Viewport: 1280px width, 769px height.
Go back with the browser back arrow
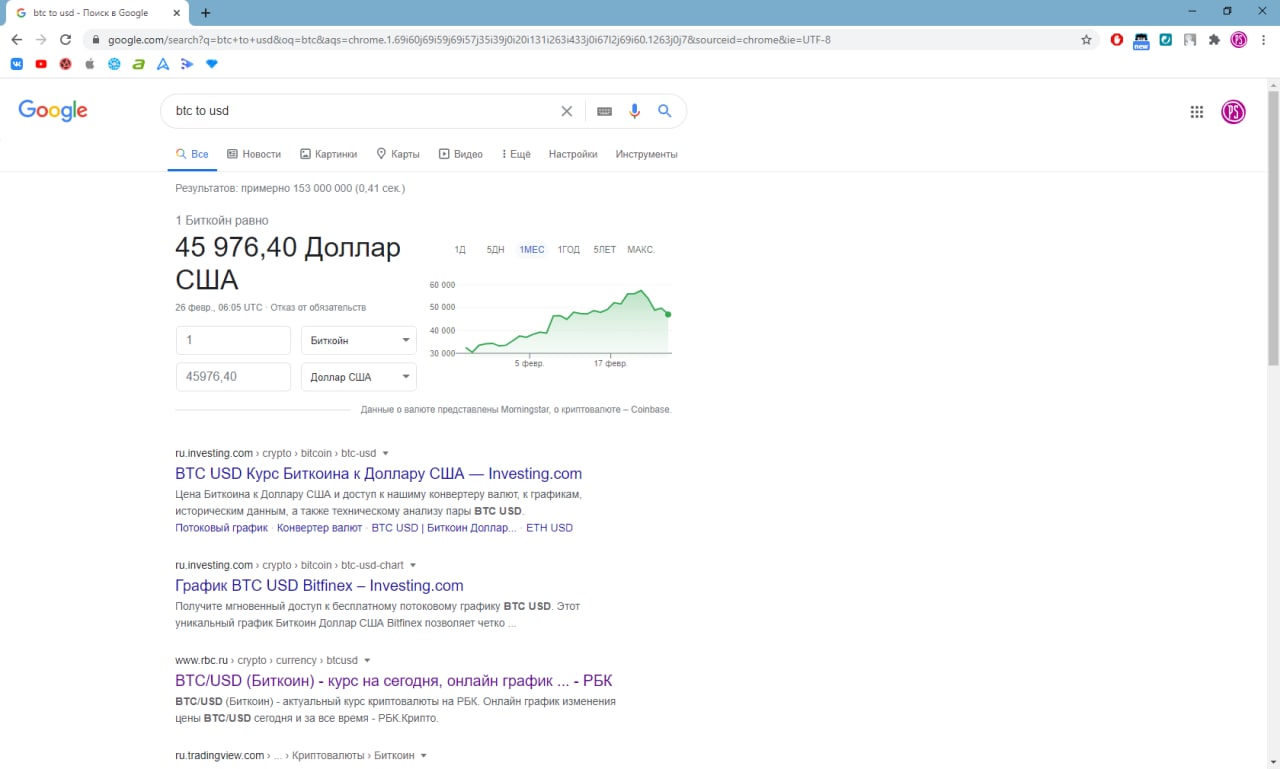point(17,40)
